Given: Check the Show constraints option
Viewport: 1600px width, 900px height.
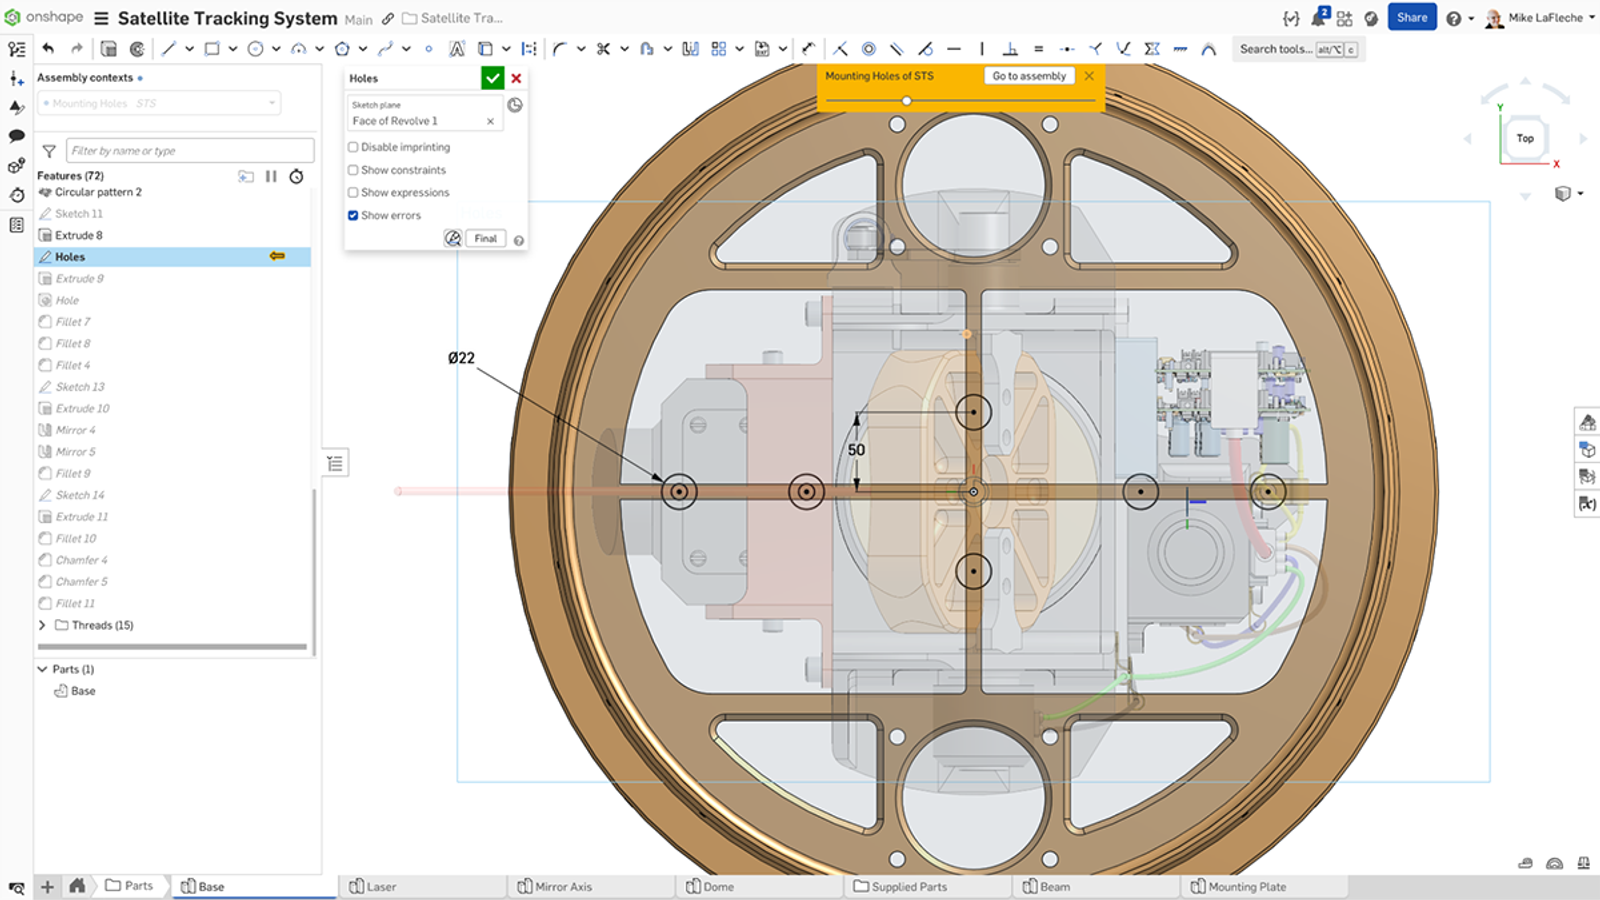Looking at the screenshot, I should point(353,169).
